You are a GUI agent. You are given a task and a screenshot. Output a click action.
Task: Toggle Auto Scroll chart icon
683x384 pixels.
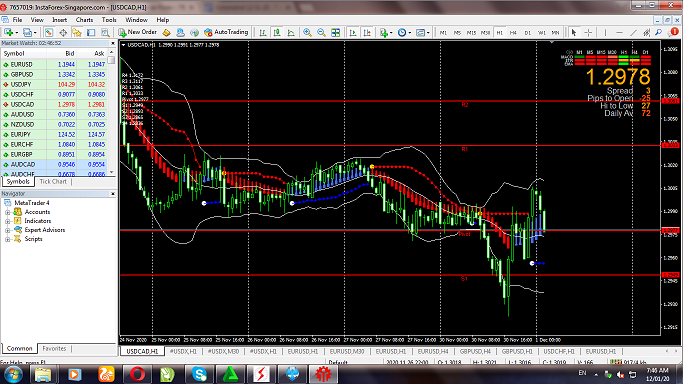(x=353, y=32)
